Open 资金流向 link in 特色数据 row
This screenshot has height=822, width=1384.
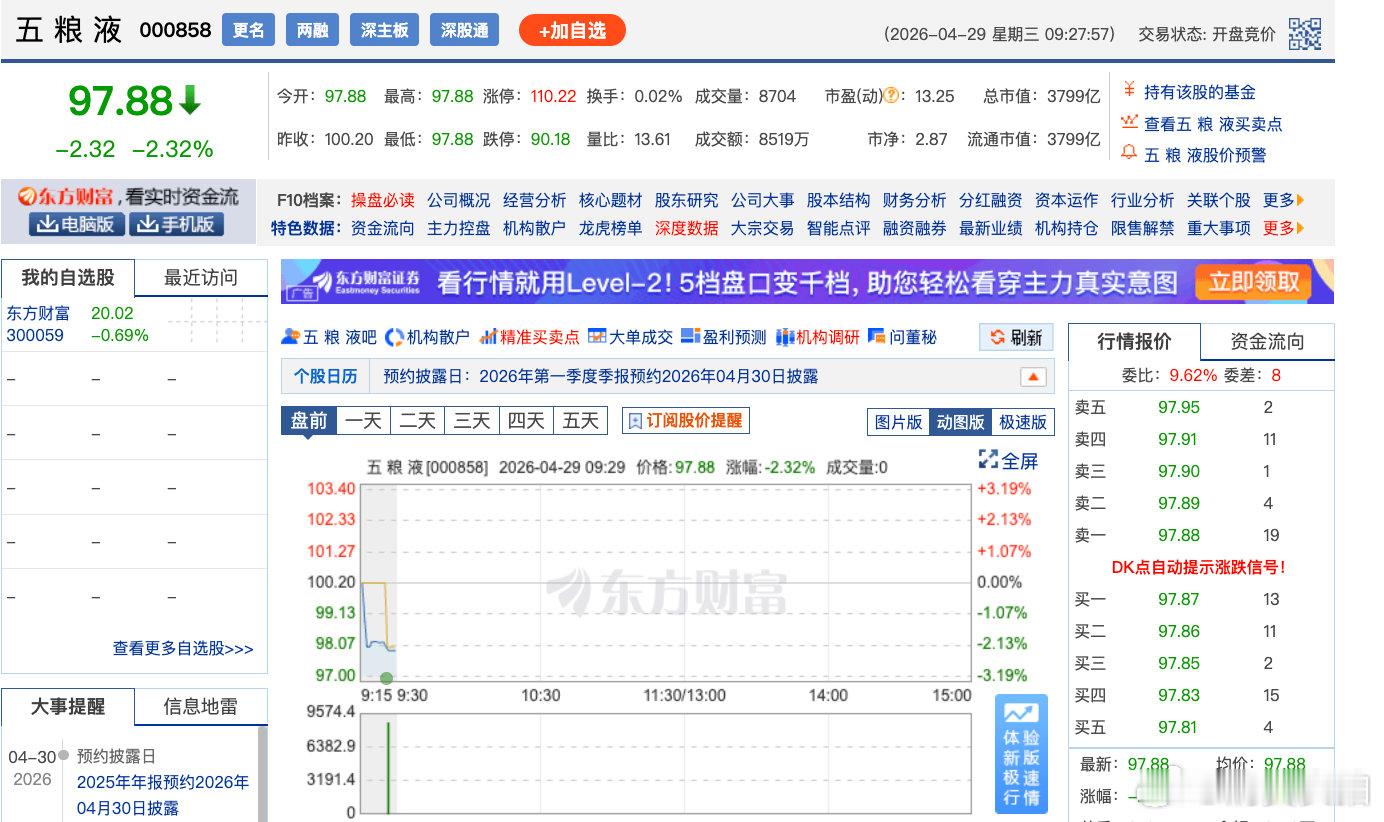click(x=382, y=228)
